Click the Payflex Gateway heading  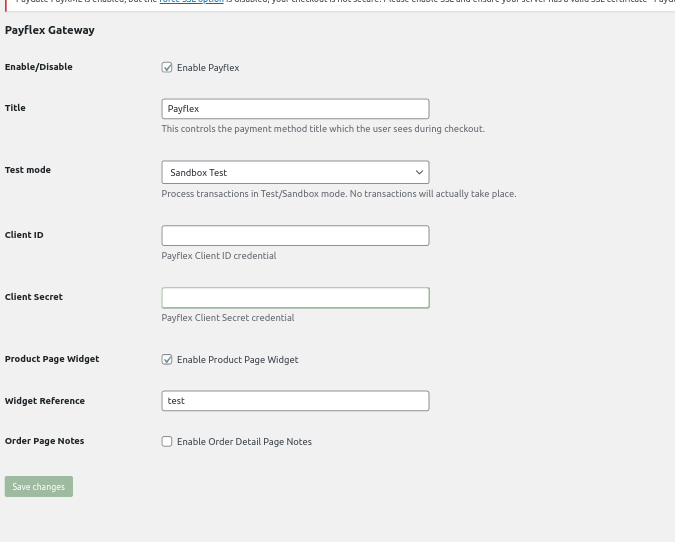coord(50,30)
